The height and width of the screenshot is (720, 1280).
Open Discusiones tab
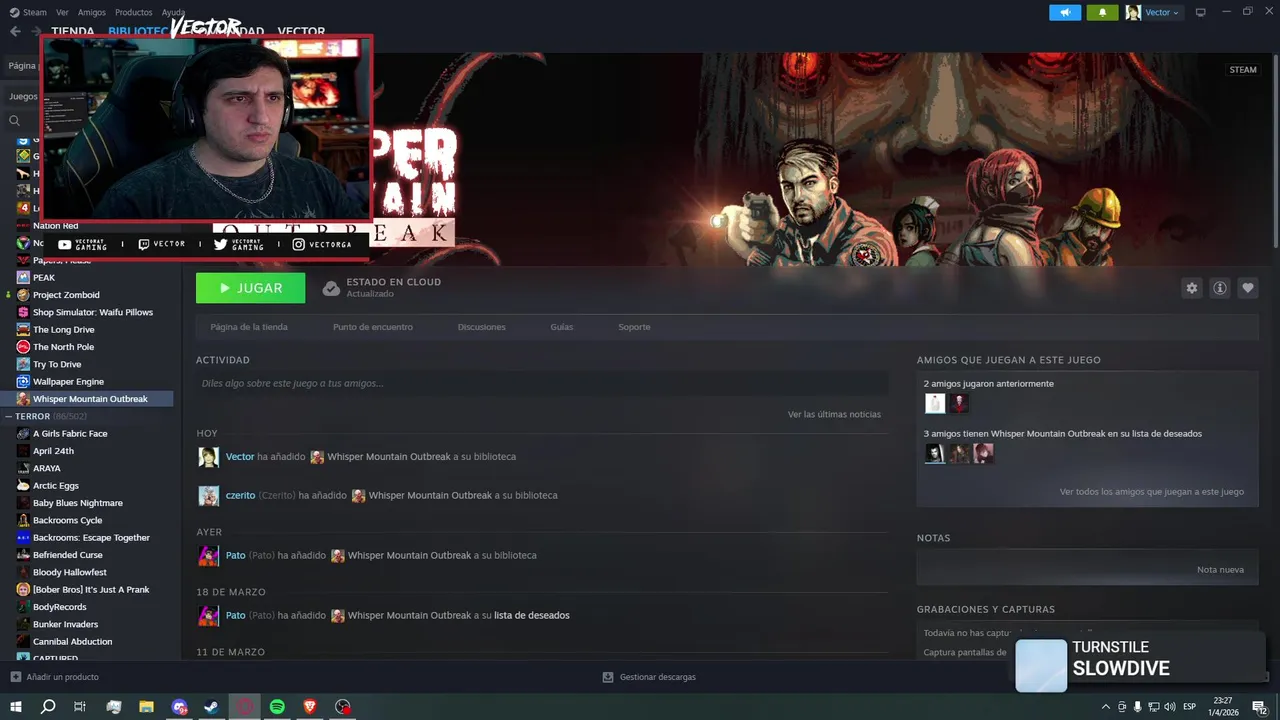(482, 327)
